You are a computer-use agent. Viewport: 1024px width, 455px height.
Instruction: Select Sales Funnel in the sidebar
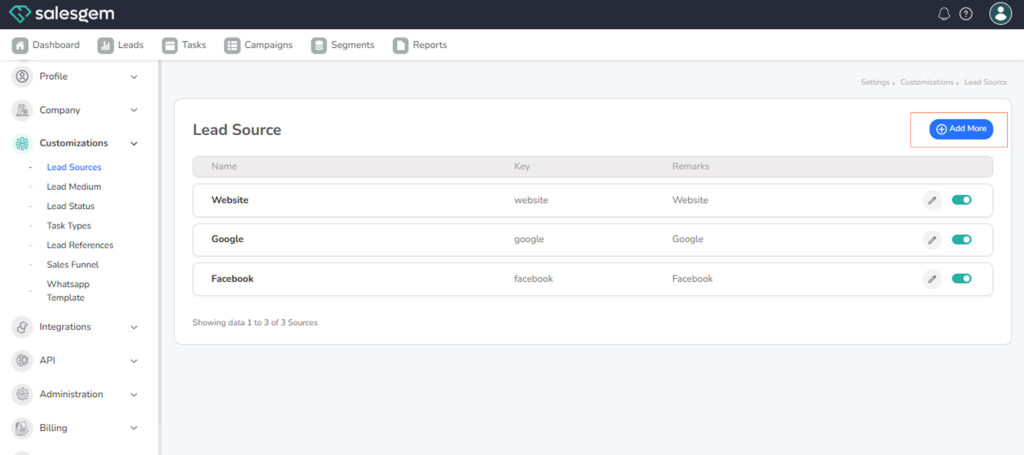[x=72, y=265]
